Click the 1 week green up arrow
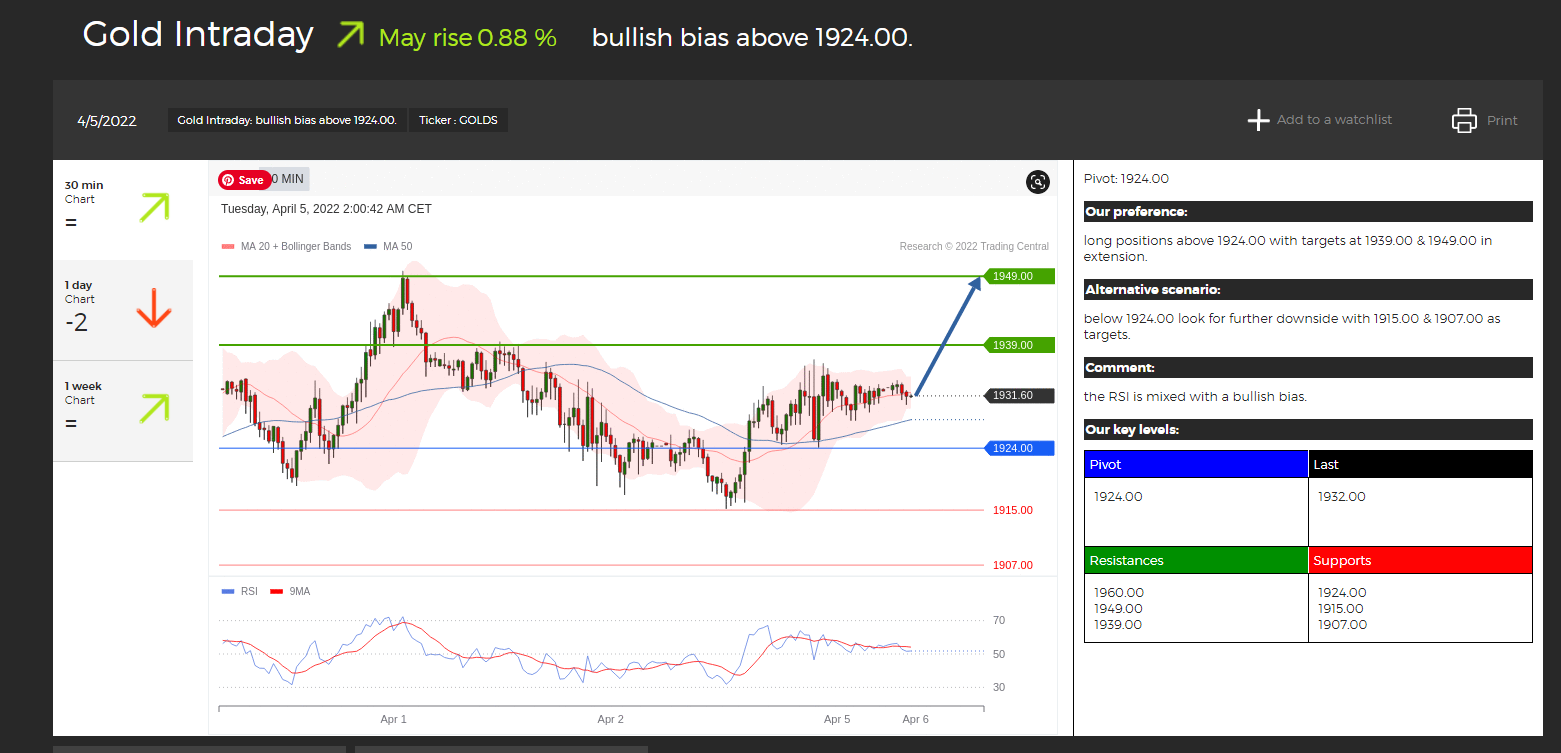The height and width of the screenshot is (753, 1561). (x=154, y=408)
